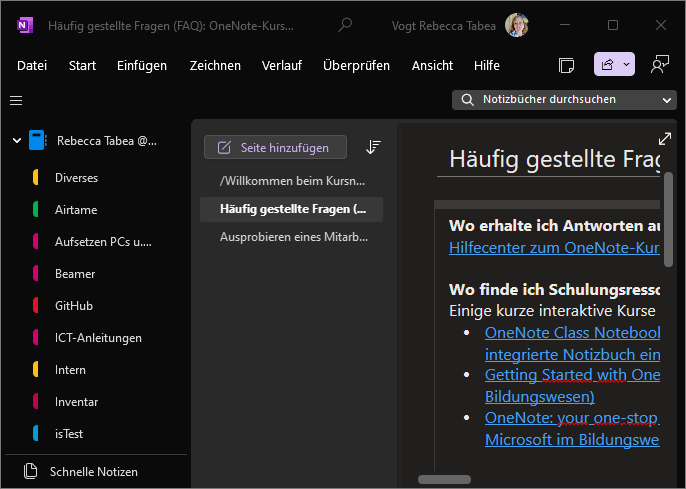Open the Hilfe tab

486,66
